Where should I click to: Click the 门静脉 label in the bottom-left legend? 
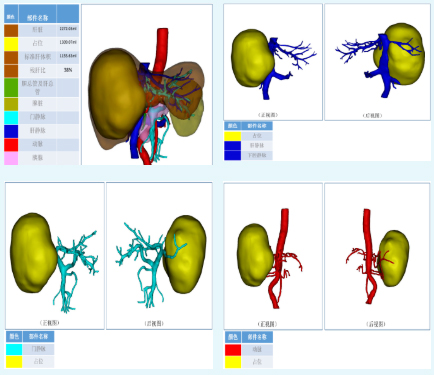pyautogui.click(x=38, y=349)
